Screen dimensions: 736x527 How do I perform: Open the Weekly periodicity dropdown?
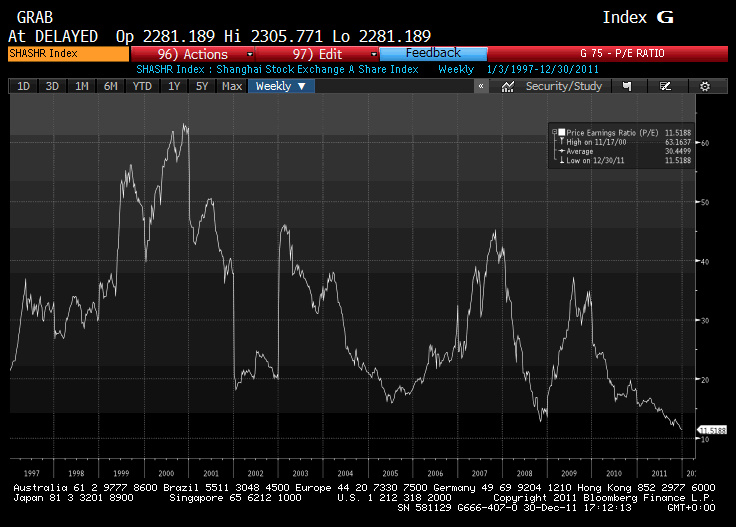pos(281,86)
